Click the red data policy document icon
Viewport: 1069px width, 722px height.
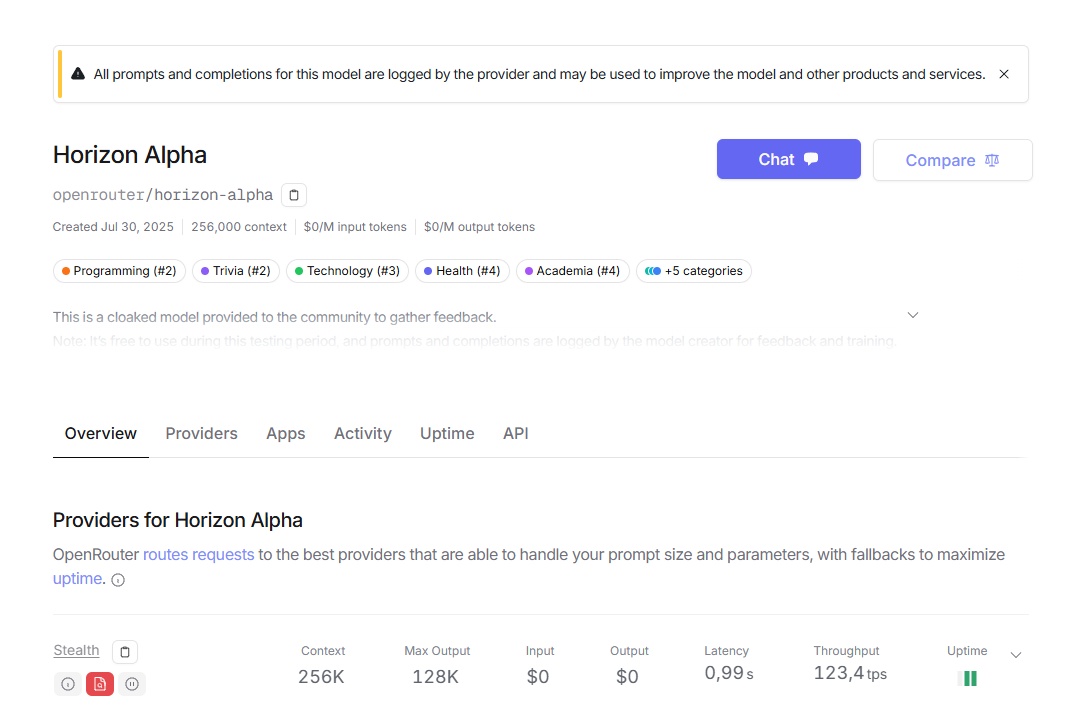(x=100, y=684)
